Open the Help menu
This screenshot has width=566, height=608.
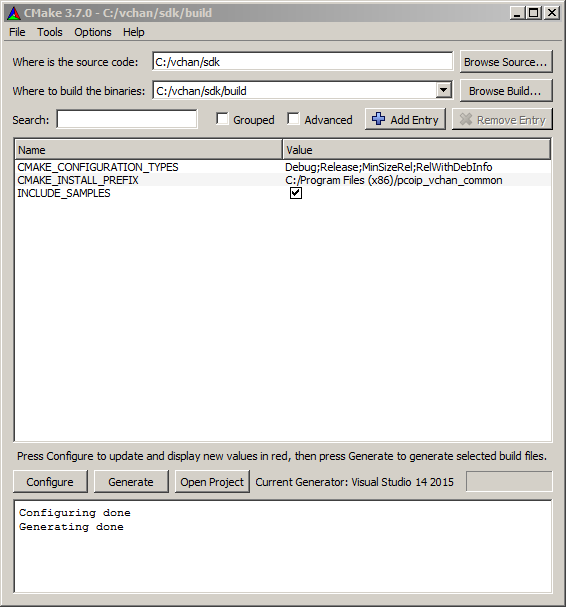click(134, 32)
